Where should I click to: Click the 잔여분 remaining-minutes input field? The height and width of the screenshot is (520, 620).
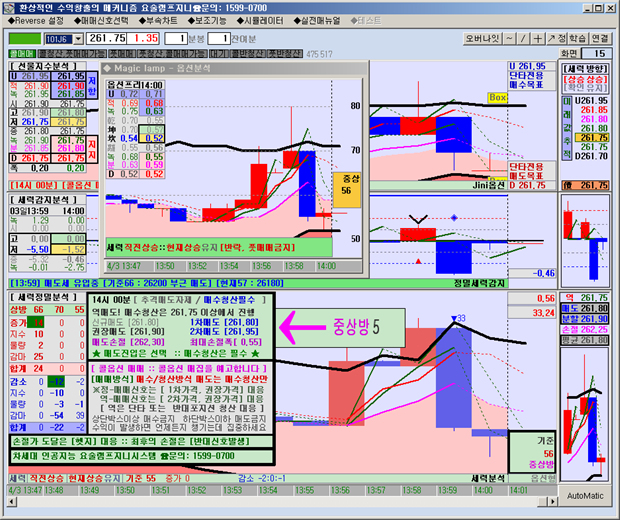[x=219, y=39]
